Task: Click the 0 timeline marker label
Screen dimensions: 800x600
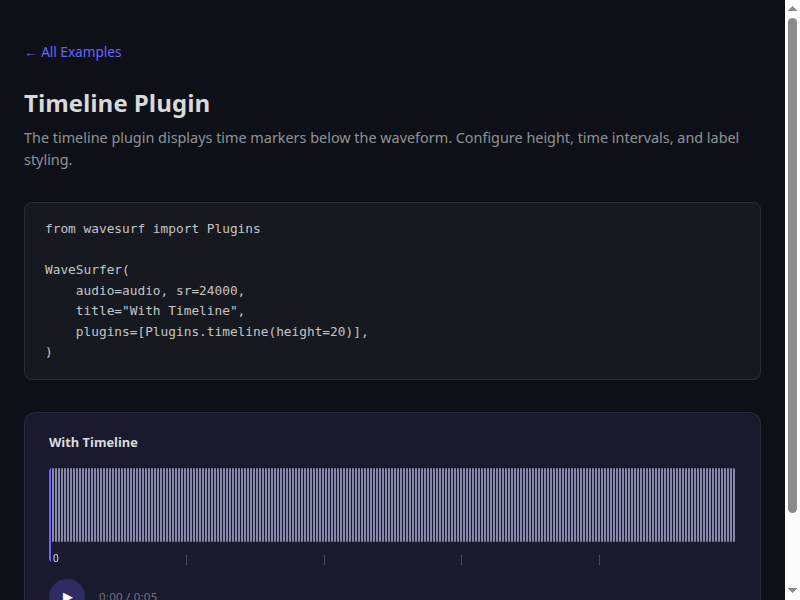Action: [56, 558]
